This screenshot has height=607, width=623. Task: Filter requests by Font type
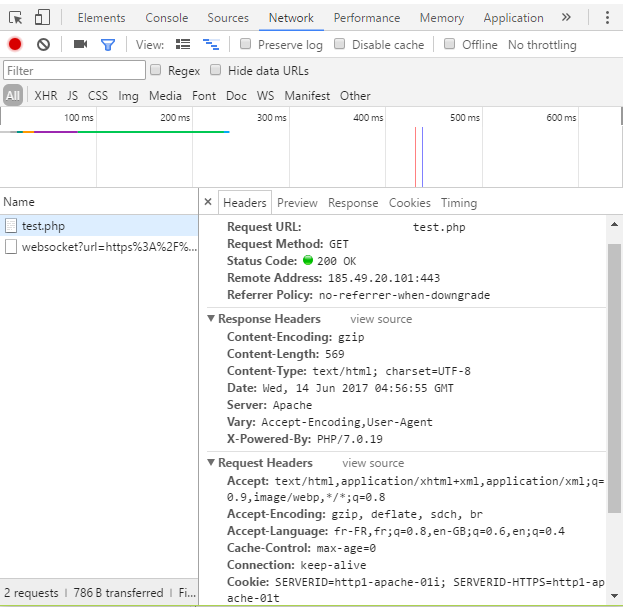[x=204, y=96]
